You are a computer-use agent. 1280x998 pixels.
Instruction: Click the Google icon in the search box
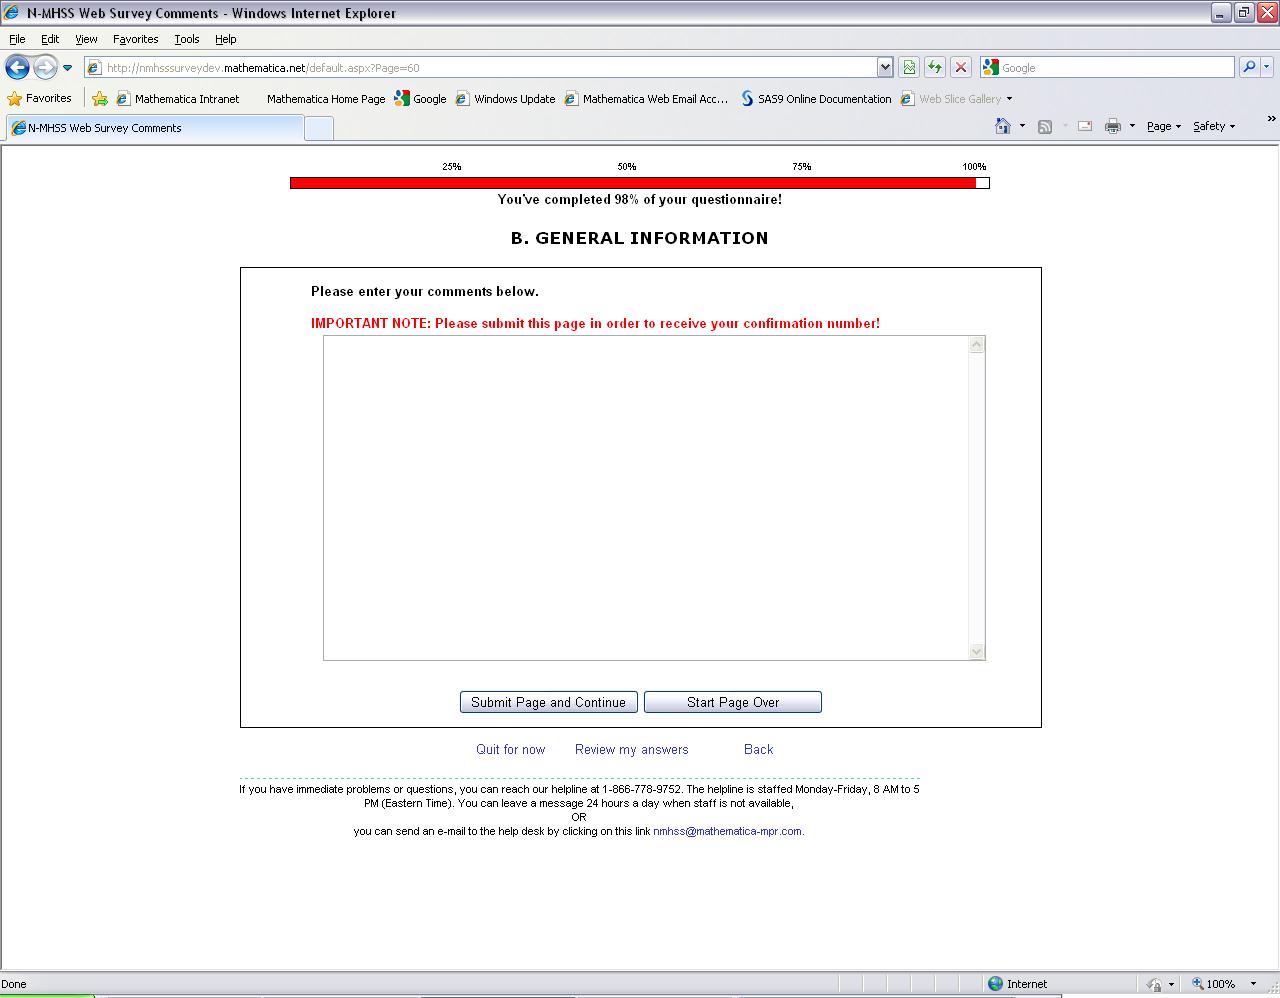pyautogui.click(x=991, y=67)
